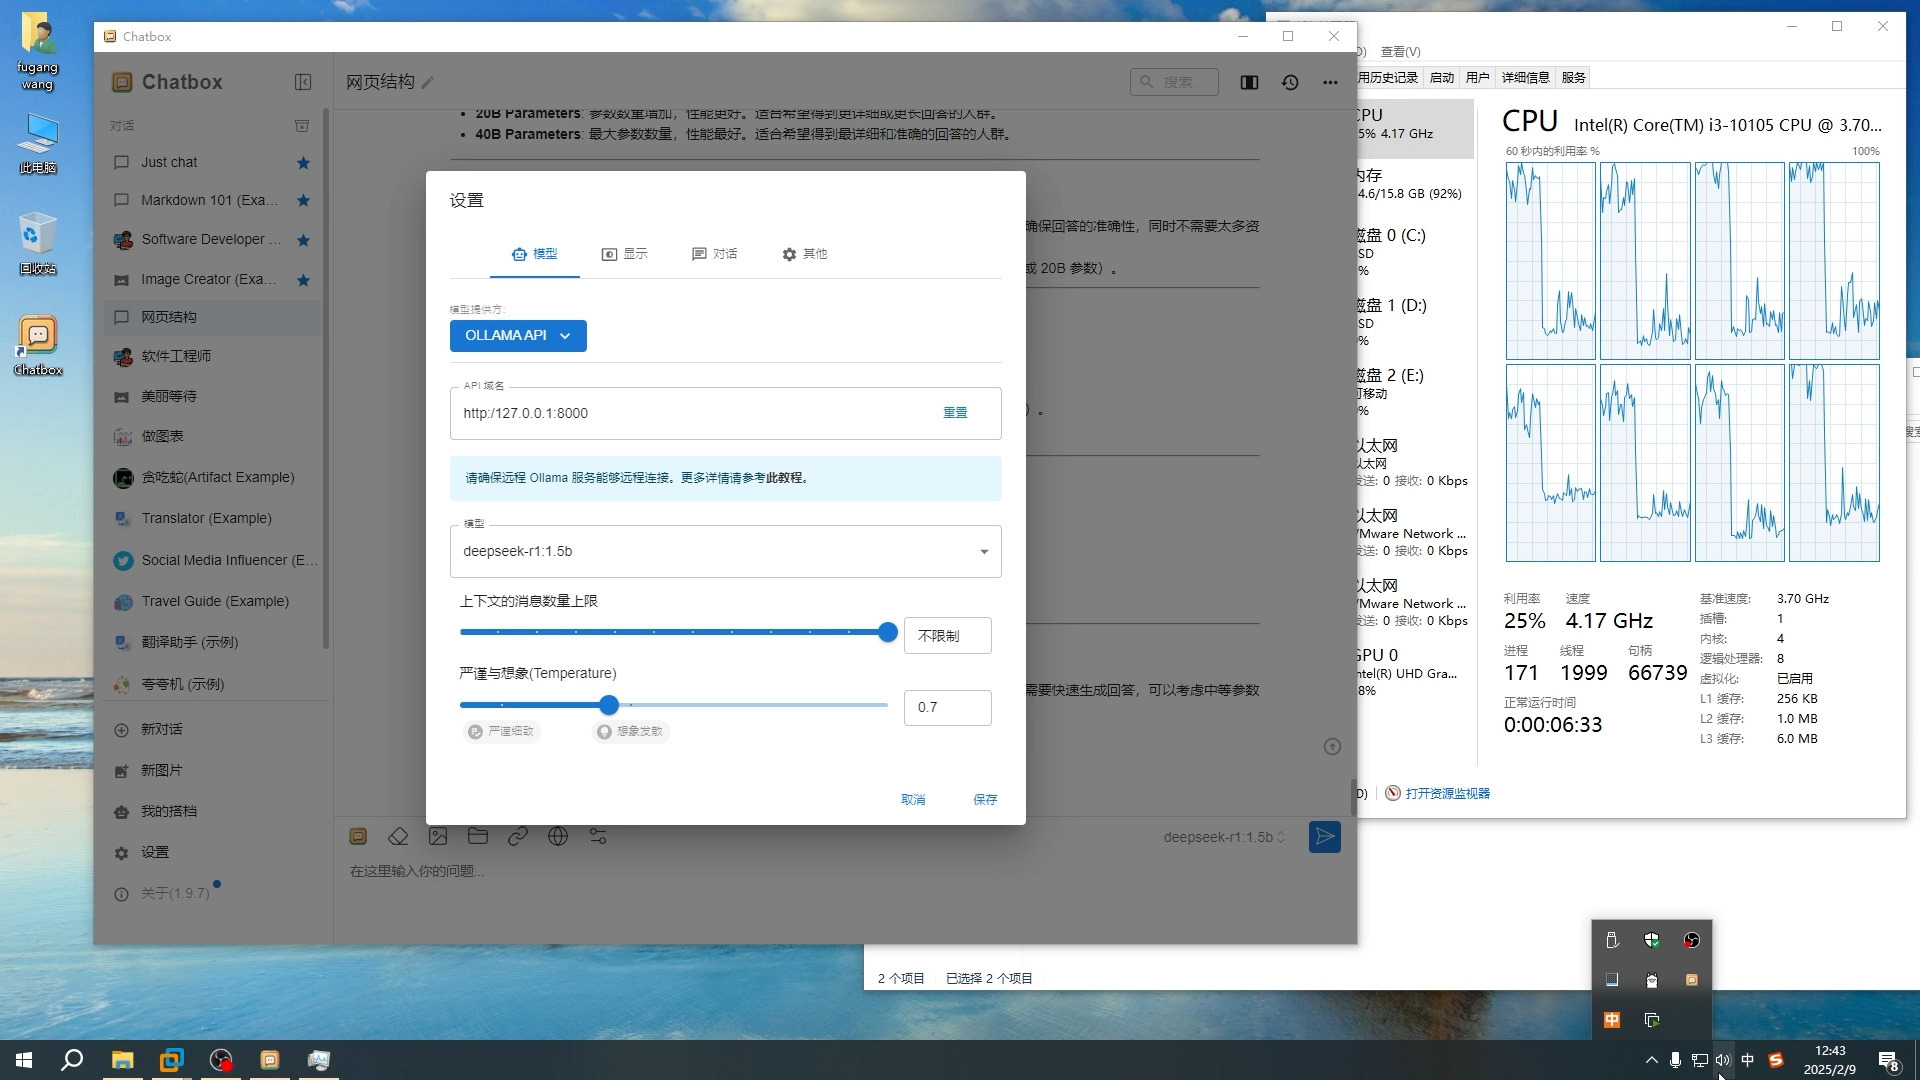Click the 重置 reset API link

(x=955, y=413)
